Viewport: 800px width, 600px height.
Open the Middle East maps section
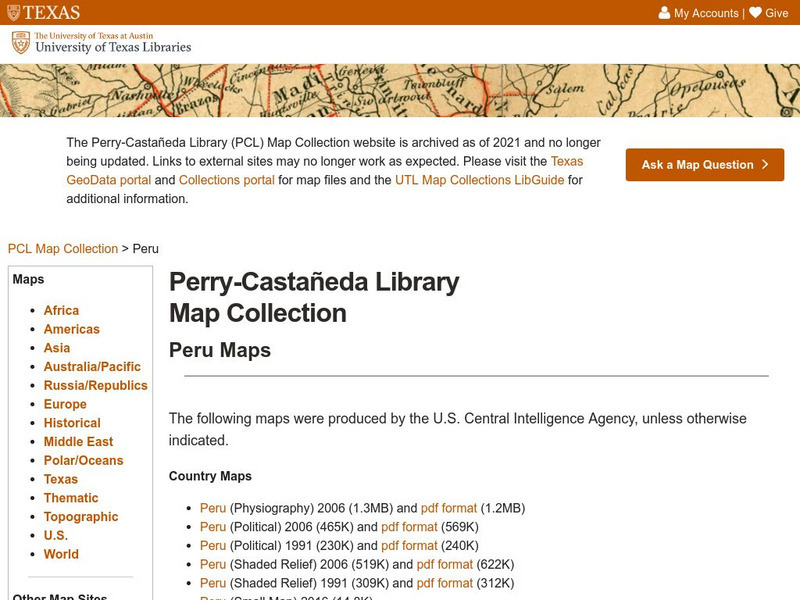[x=80, y=441]
